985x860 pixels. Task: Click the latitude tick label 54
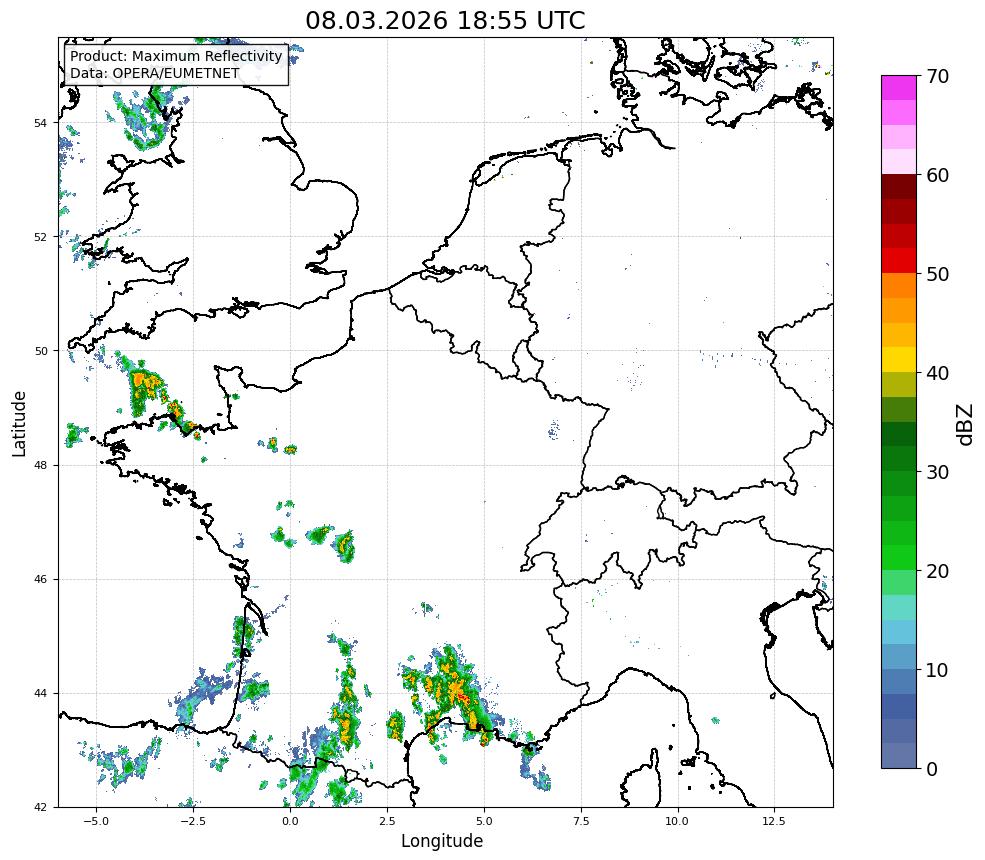point(40,122)
